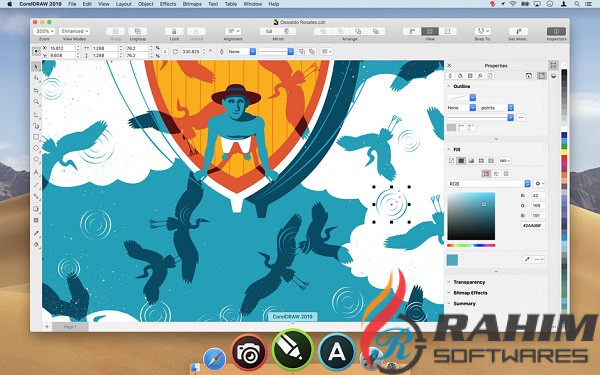Open the Enhanced view modes dropdown

click(74, 31)
